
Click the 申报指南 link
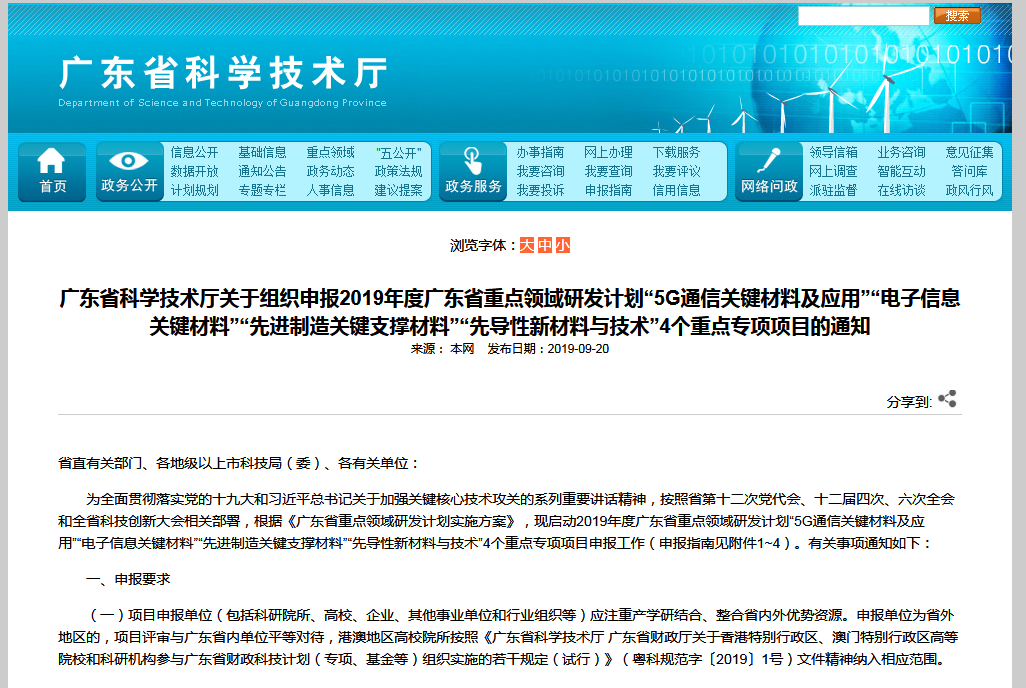(x=608, y=190)
